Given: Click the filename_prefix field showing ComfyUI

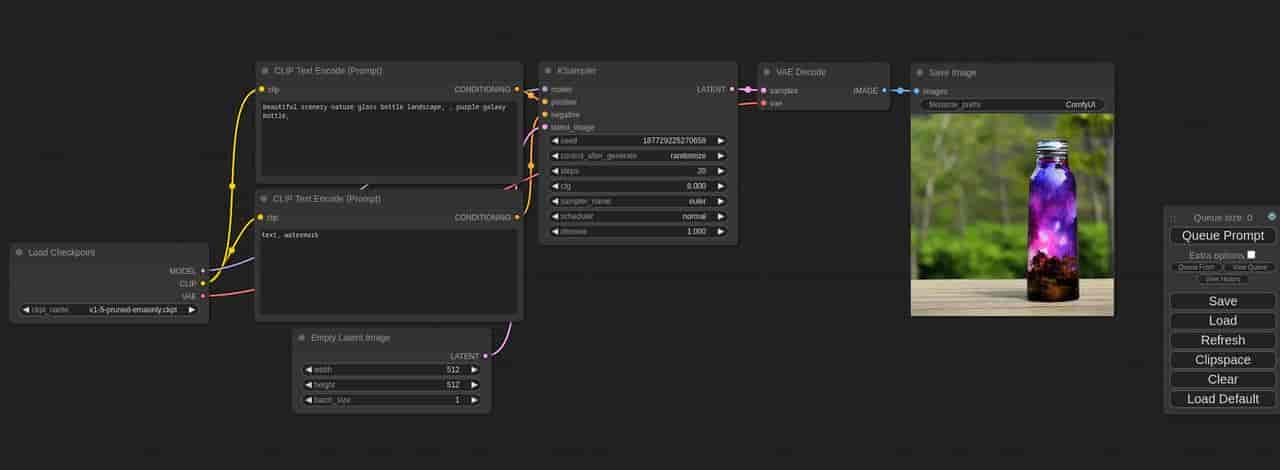Looking at the screenshot, I should click(1013, 105).
